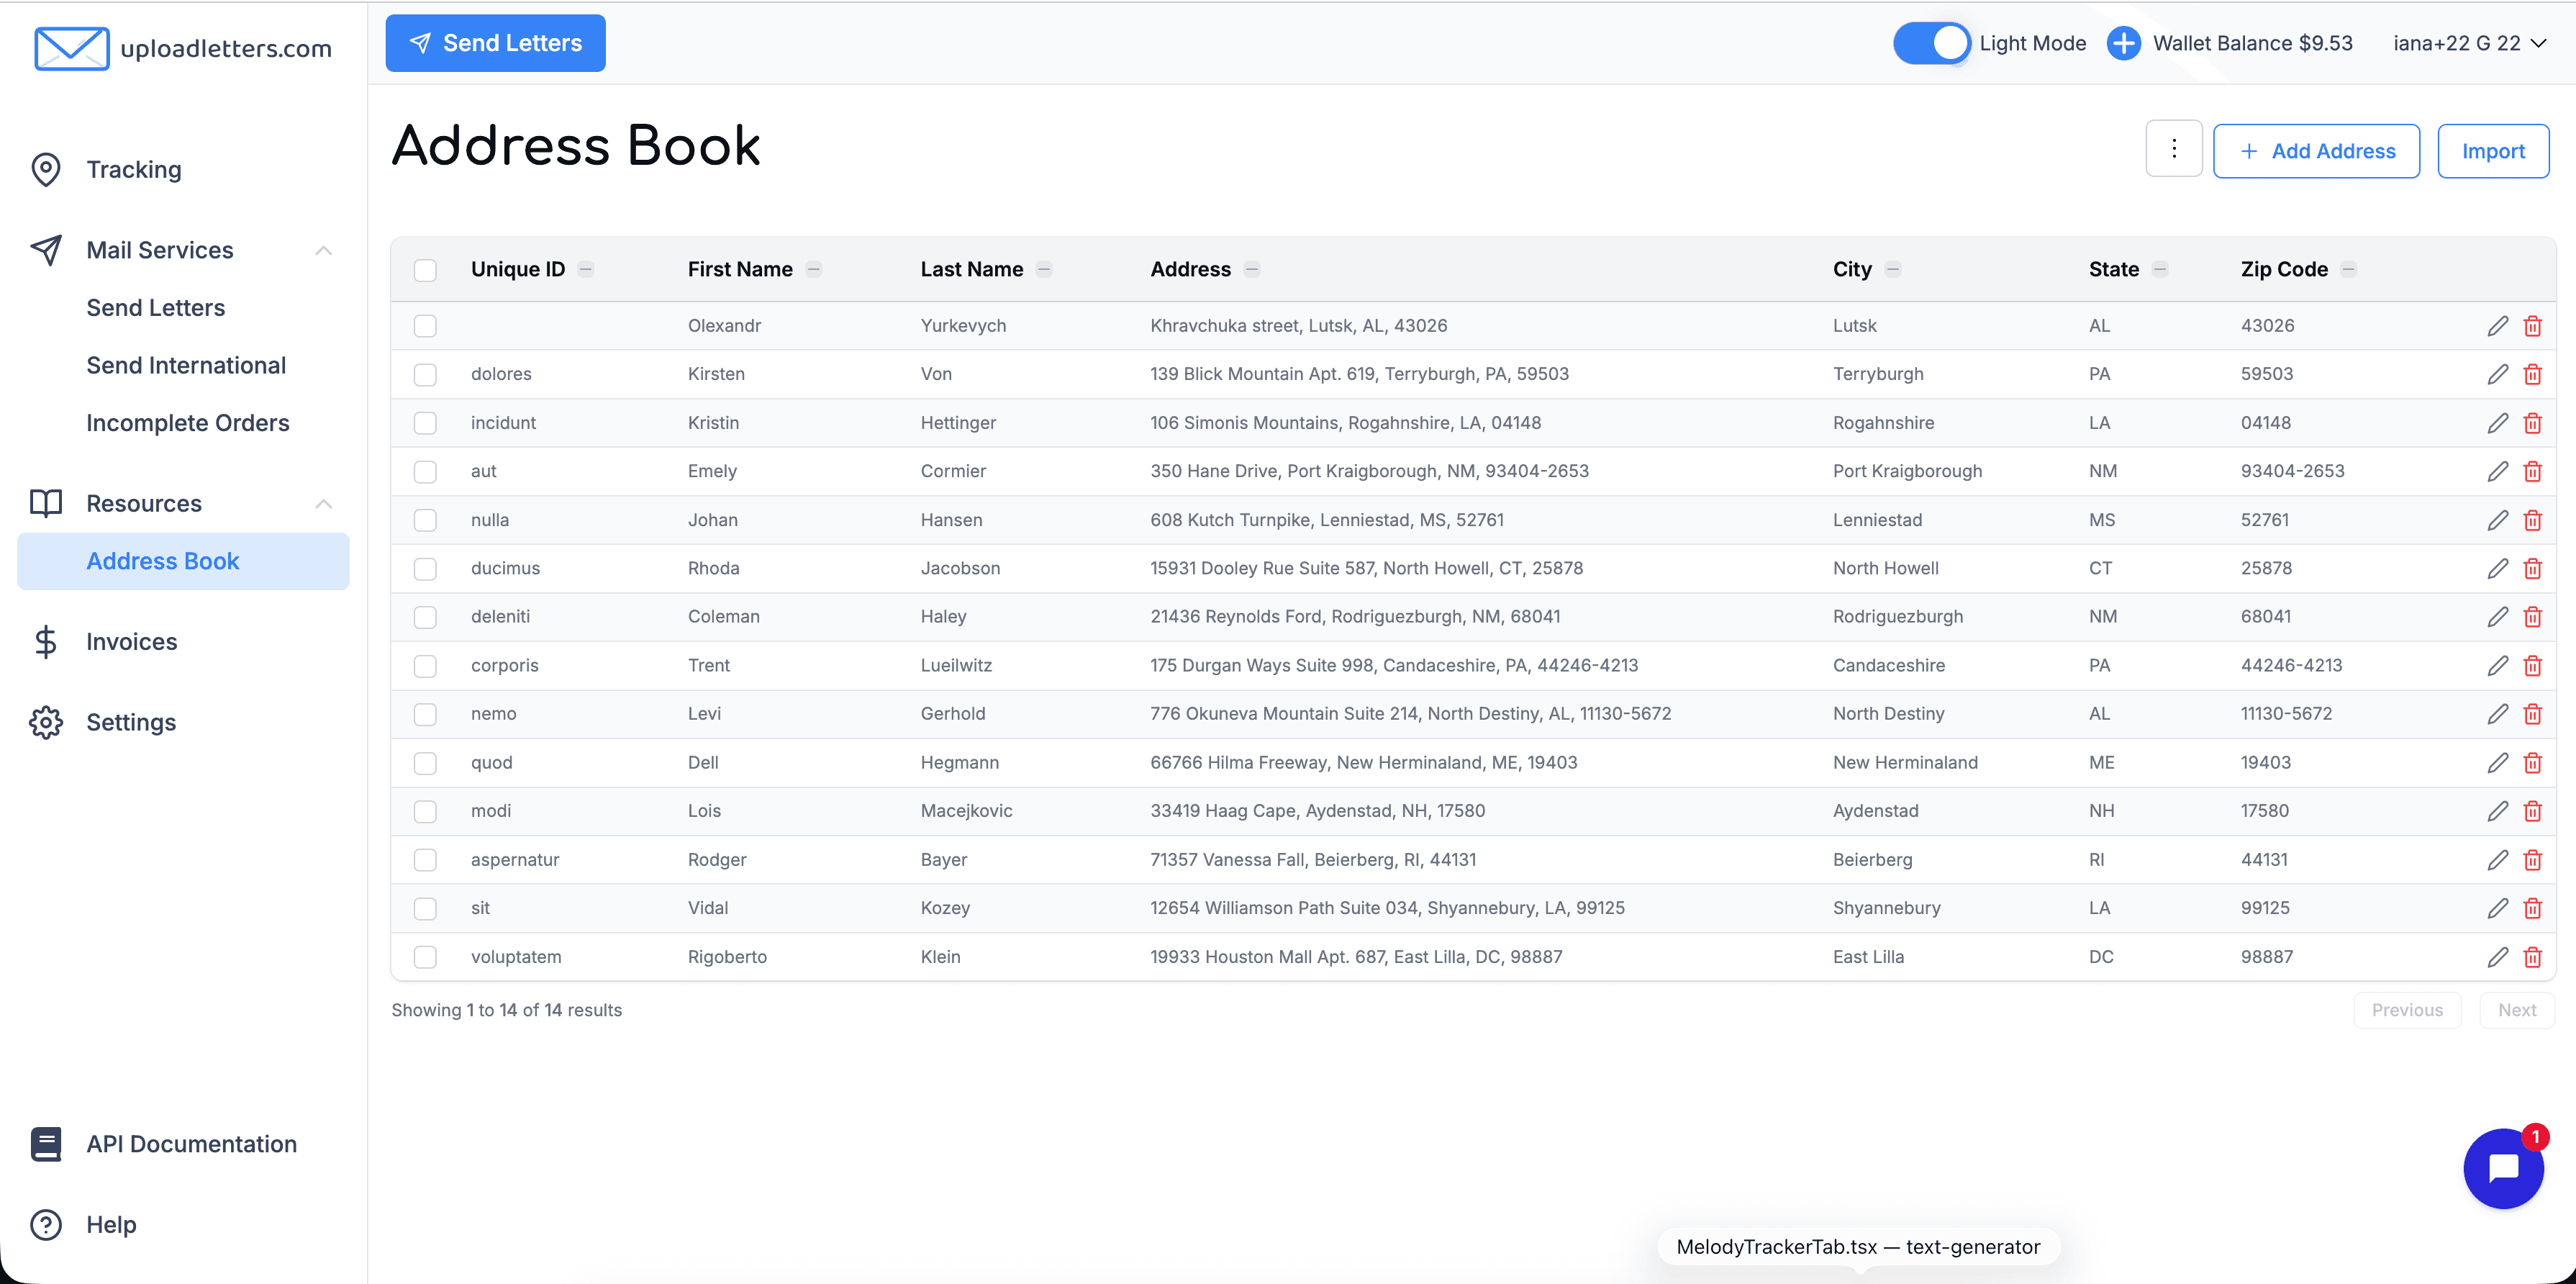
Task: Edit Kristin Hettinger's address
Action: [2497, 423]
